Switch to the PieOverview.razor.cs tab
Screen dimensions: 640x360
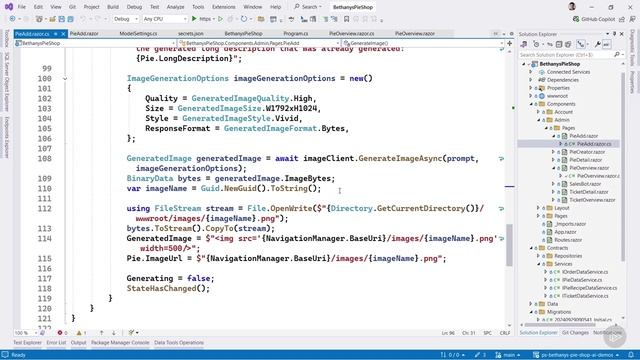(351, 33)
